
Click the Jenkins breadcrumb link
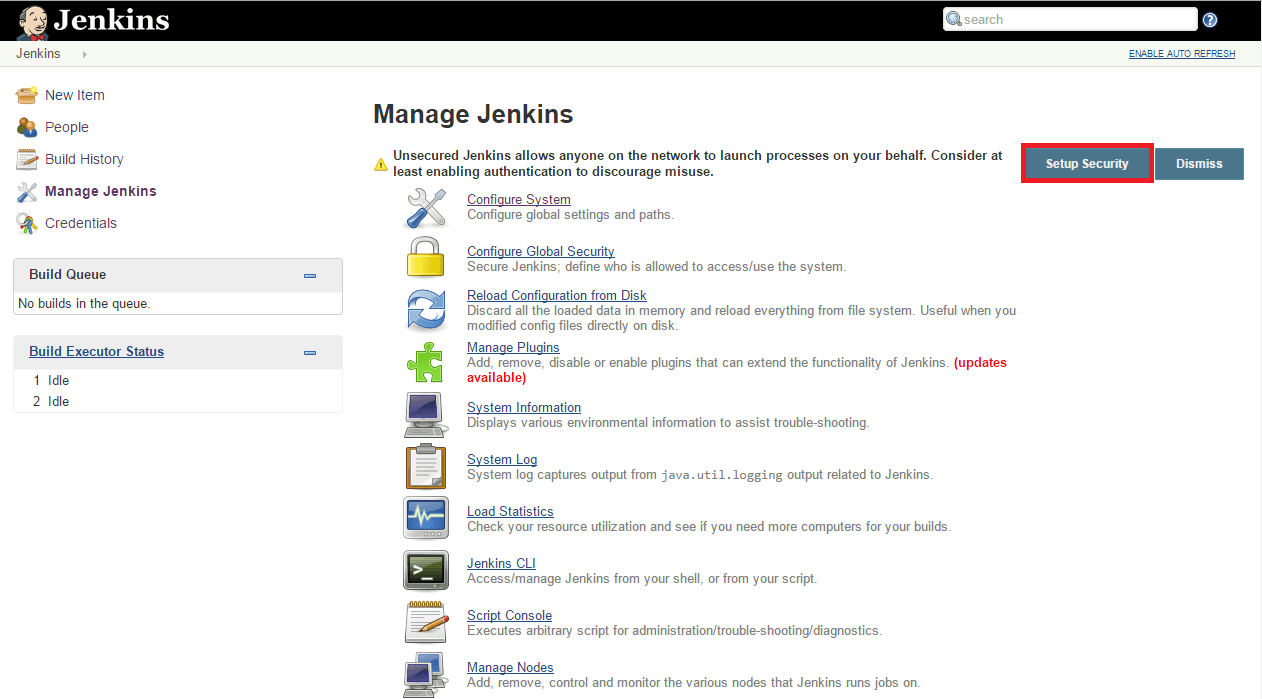coord(38,54)
